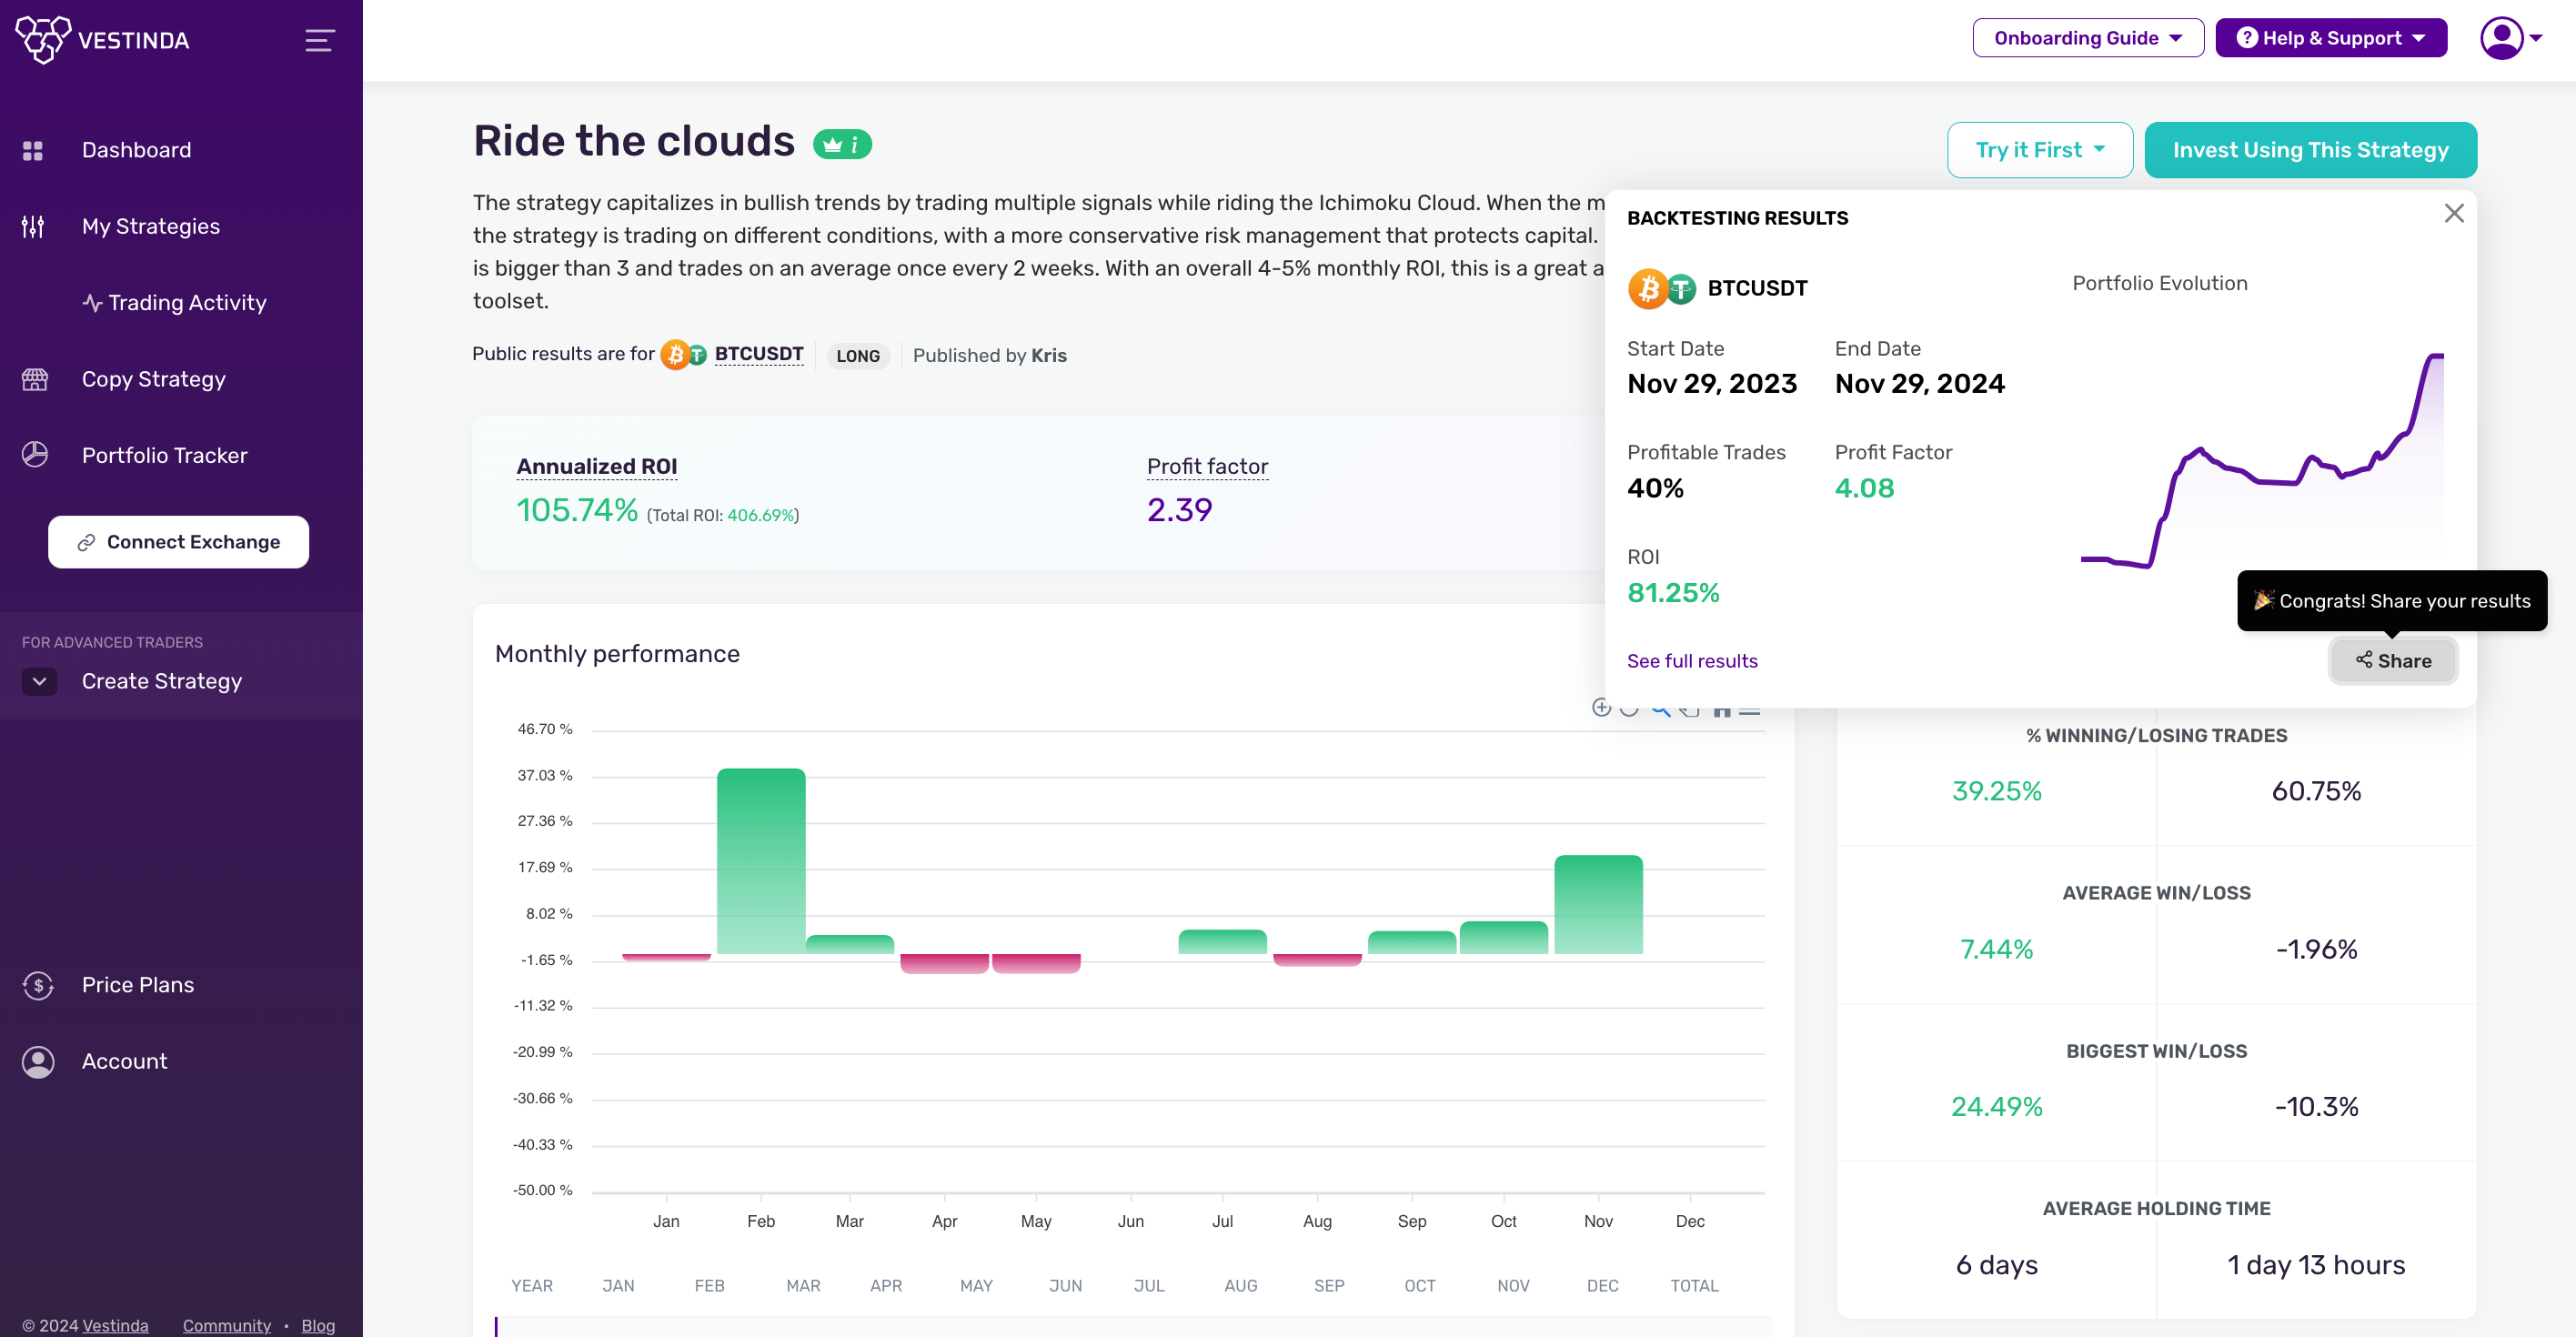Image resolution: width=2576 pixels, height=1337 pixels.
Task: Click the LONG badge
Action: (x=858, y=356)
